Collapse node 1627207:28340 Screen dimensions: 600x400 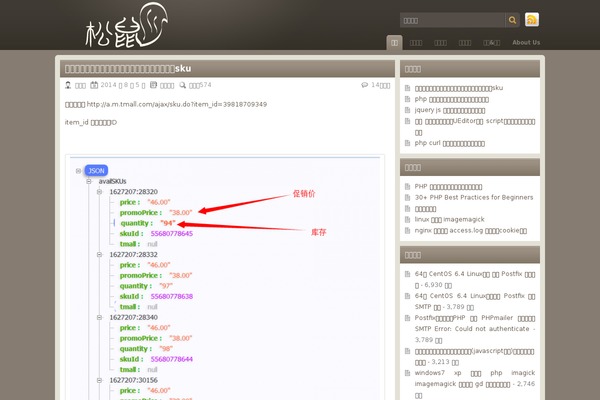click(x=99, y=317)
